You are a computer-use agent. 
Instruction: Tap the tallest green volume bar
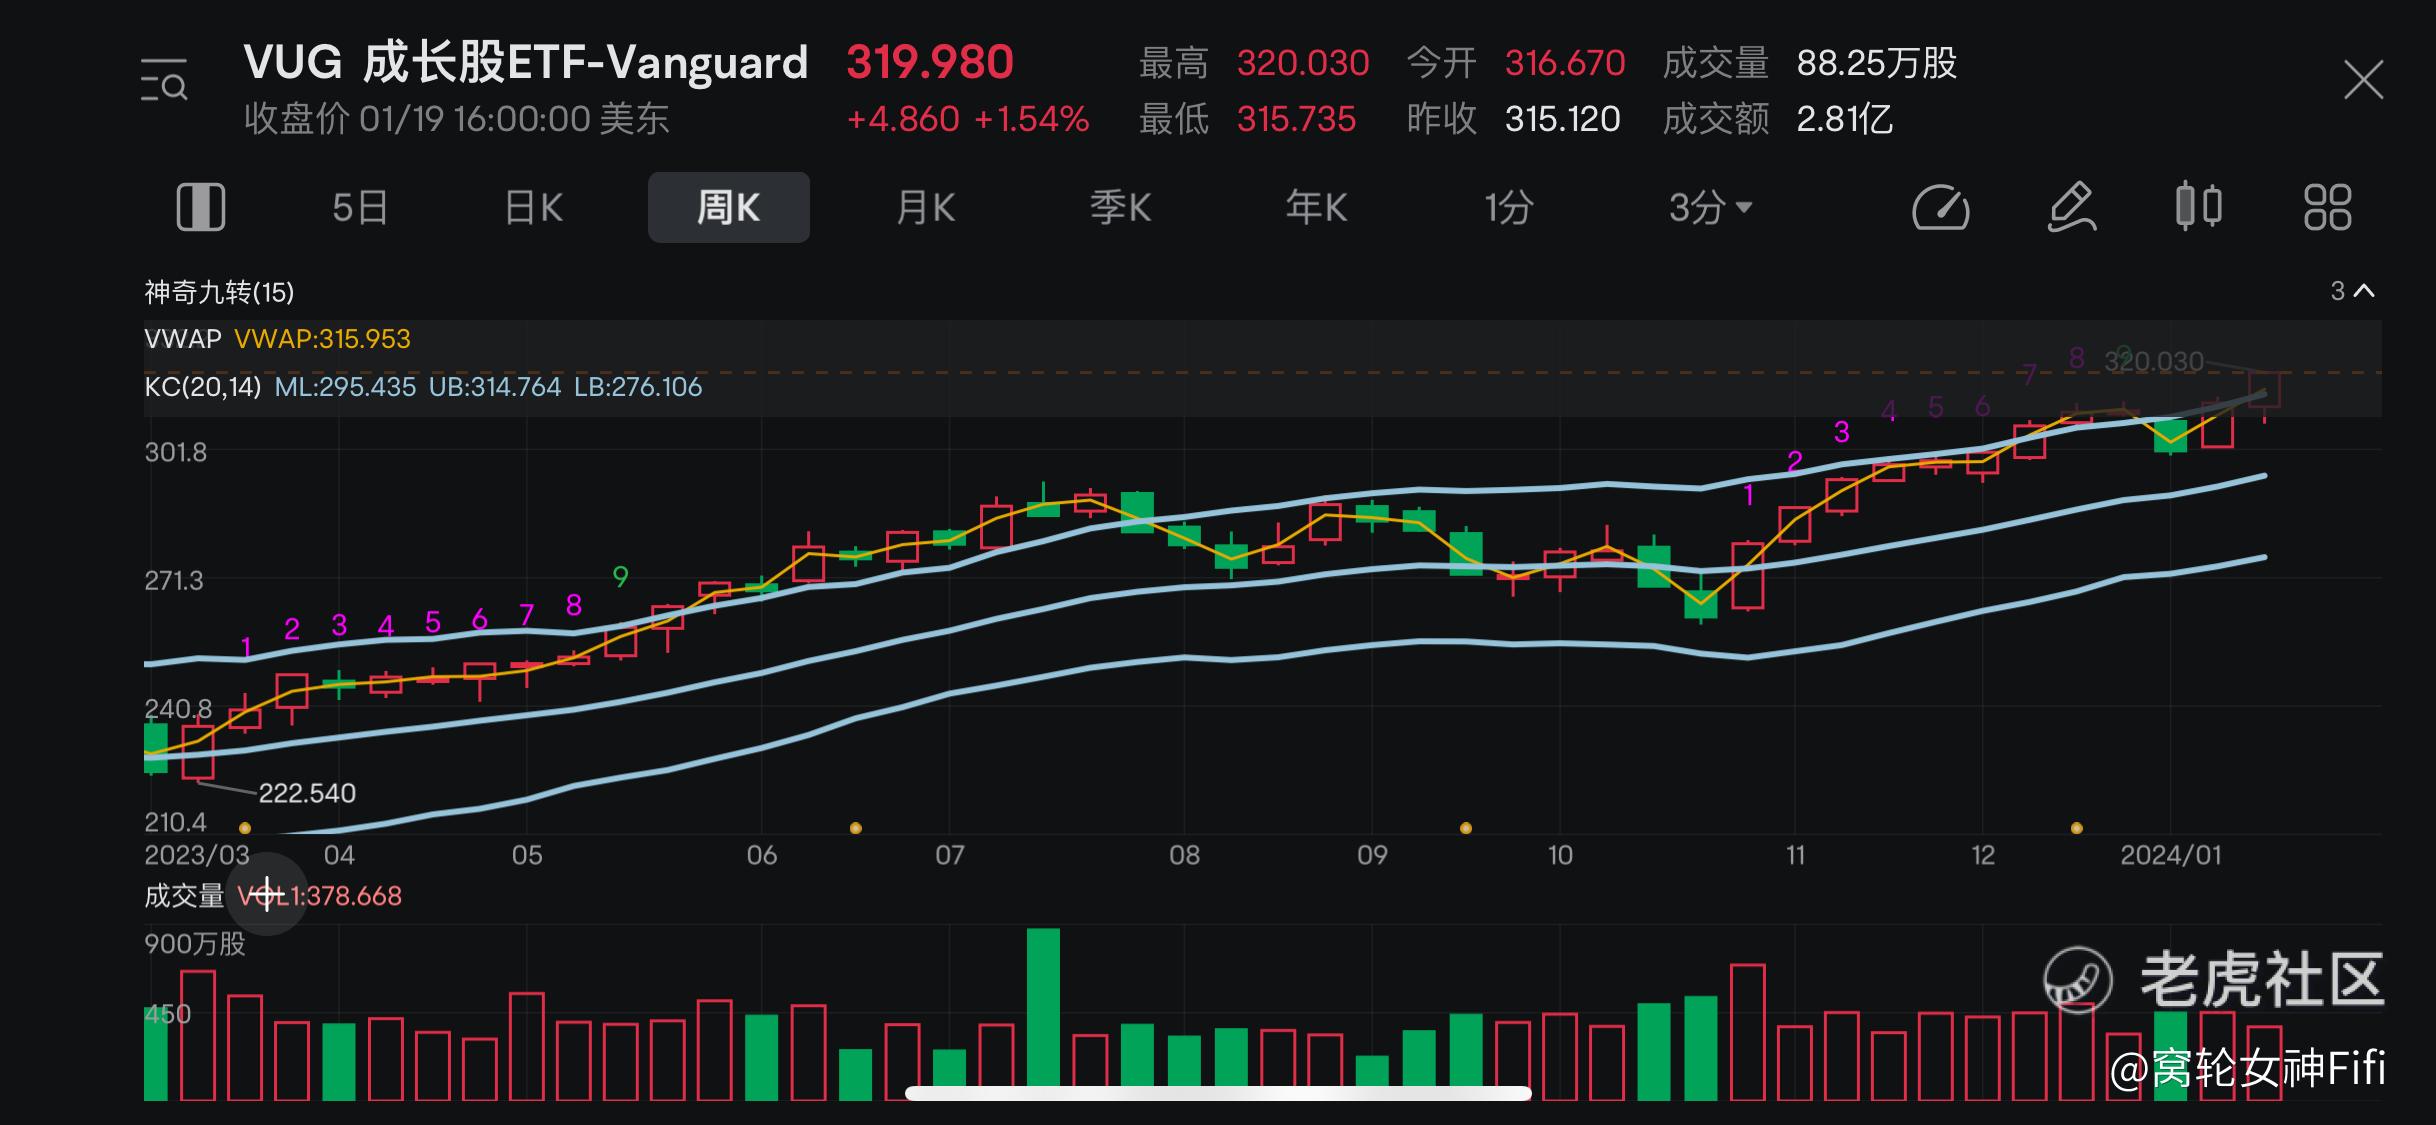(x=1043, y=1014)
